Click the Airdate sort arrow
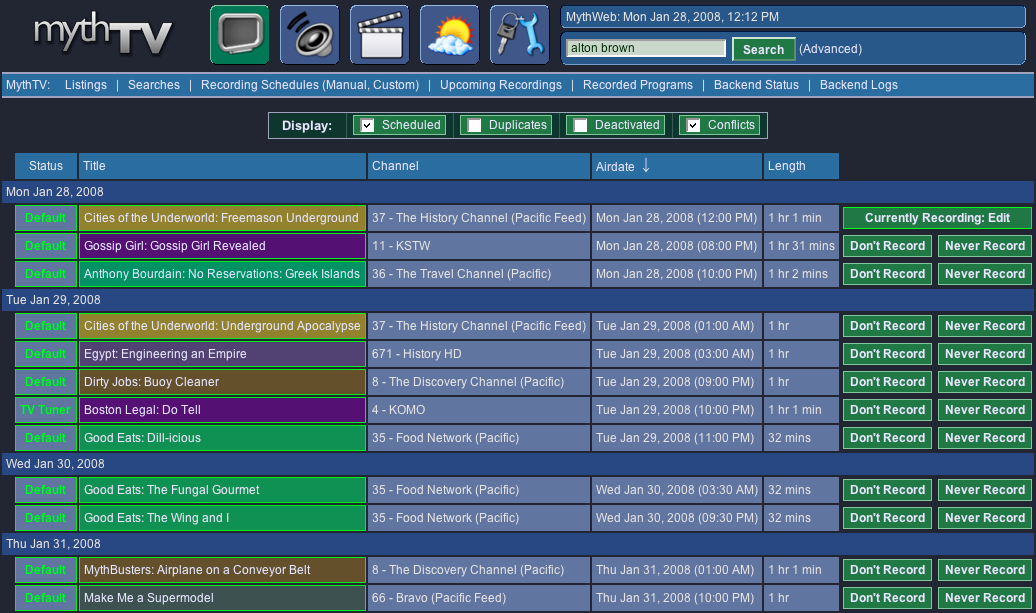Viewport: 1036px width, 613px height. 646,166
